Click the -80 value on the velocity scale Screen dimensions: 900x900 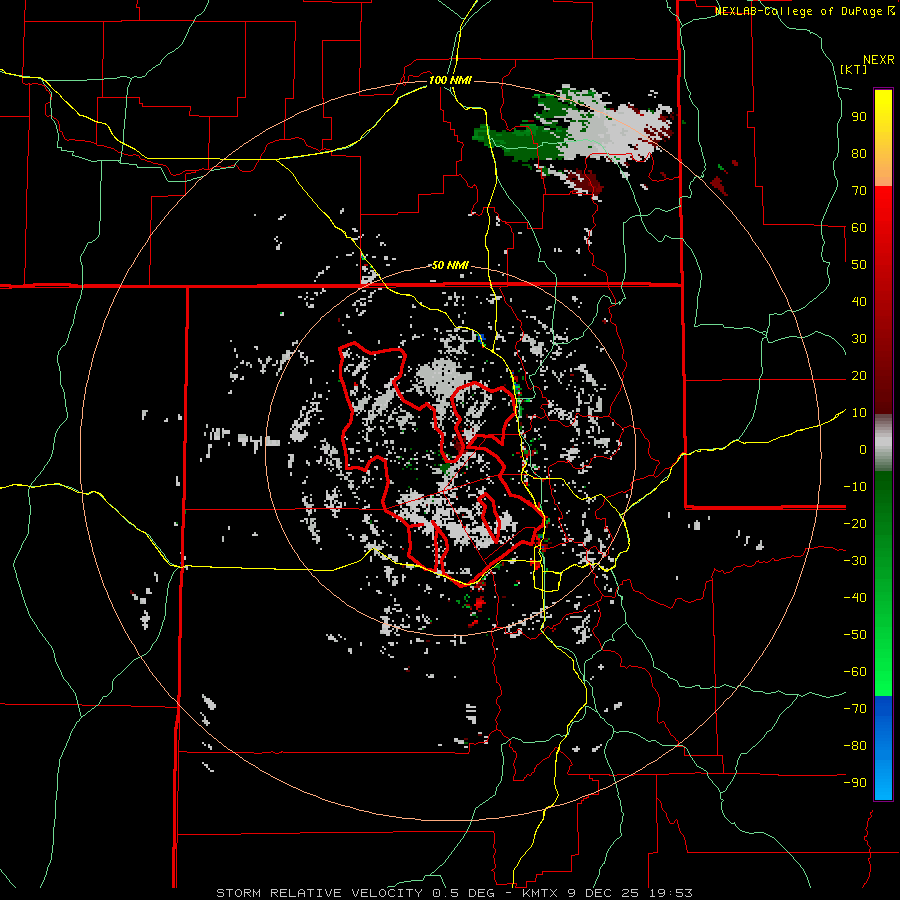pyautogui.click(x=855, y=746)
